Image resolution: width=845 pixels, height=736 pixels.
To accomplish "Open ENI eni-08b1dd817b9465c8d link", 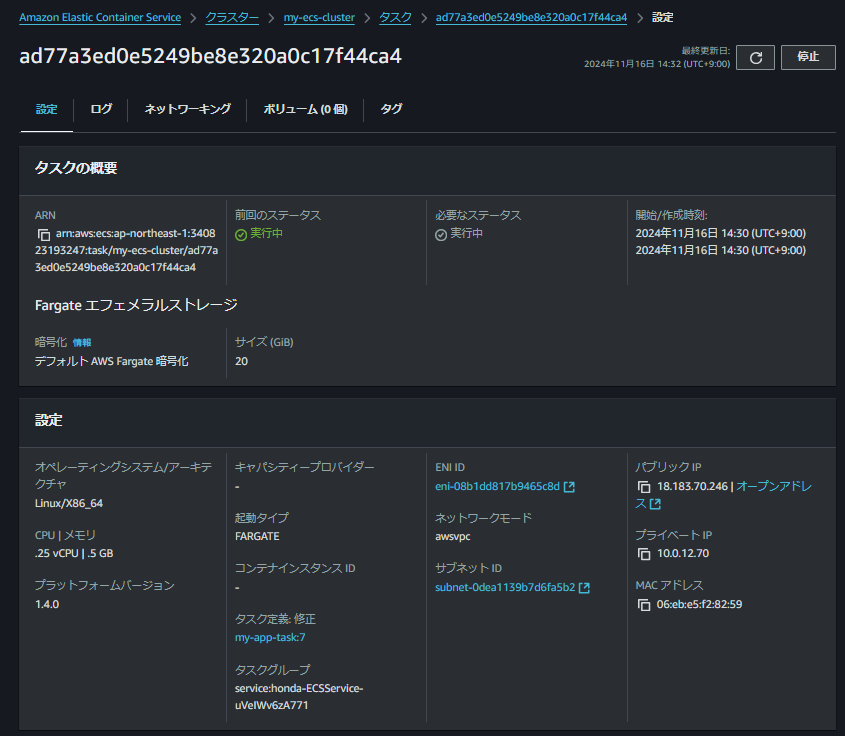I will click(x=497, y=487).
